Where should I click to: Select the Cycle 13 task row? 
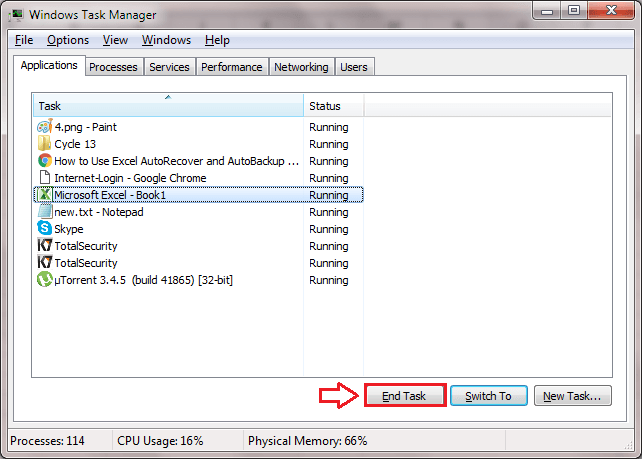click(198, 144)
